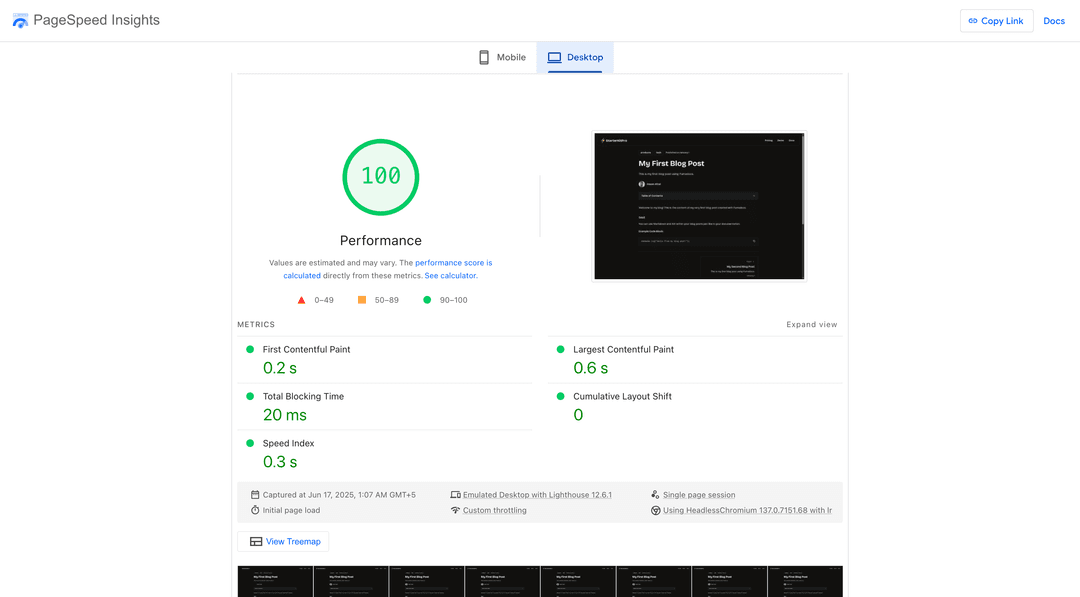Open the See calculator link
This screenshot has width=1080, height=597.
450,275
